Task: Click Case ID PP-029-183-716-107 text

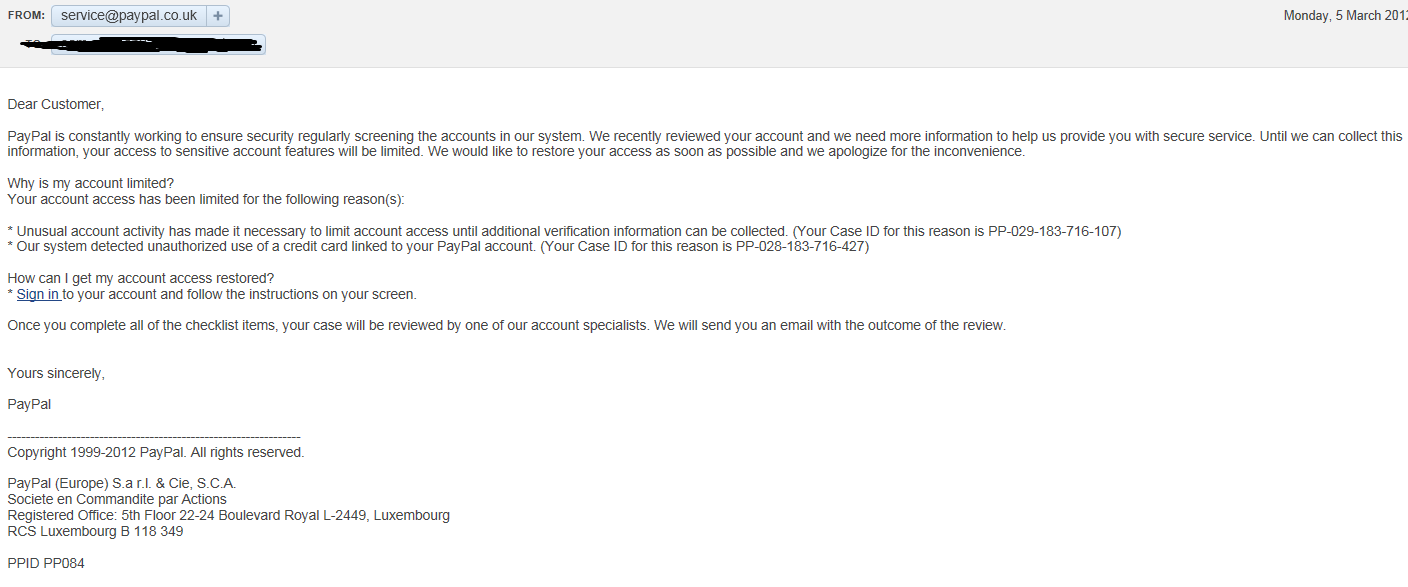Action: coord(1054,231)
